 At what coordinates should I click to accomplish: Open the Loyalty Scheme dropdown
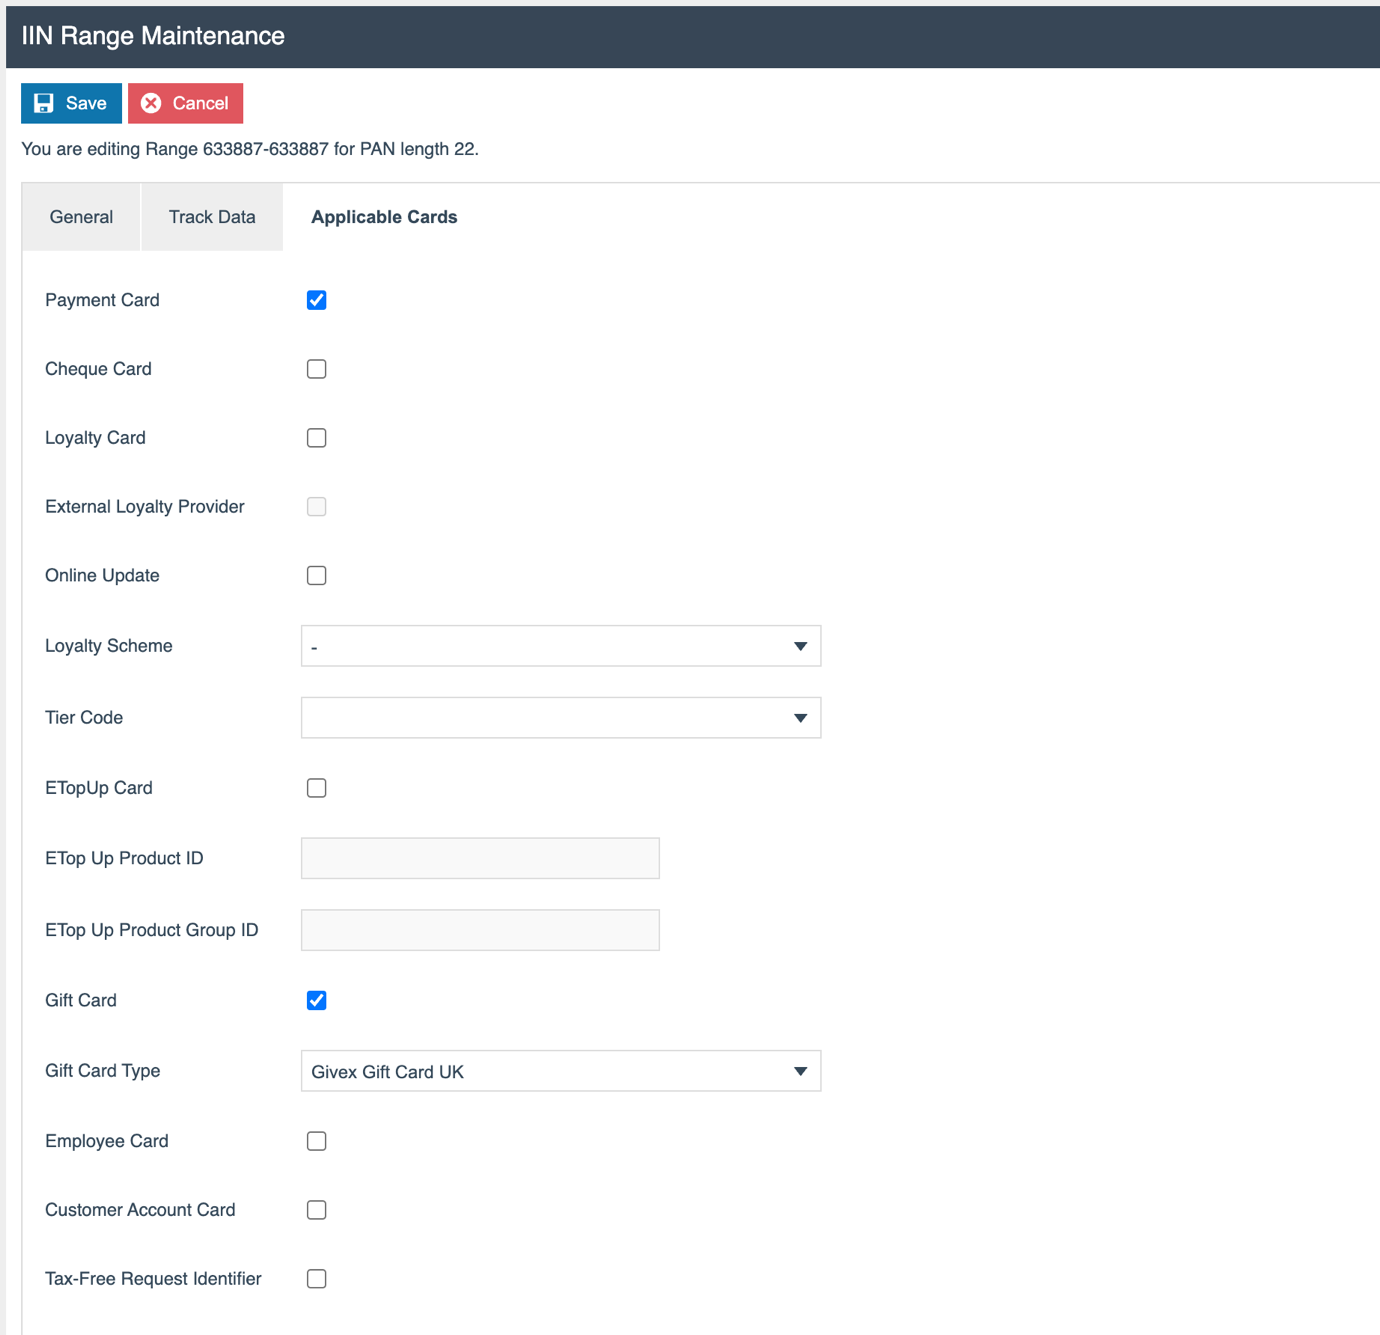click(x=799, y=645)
